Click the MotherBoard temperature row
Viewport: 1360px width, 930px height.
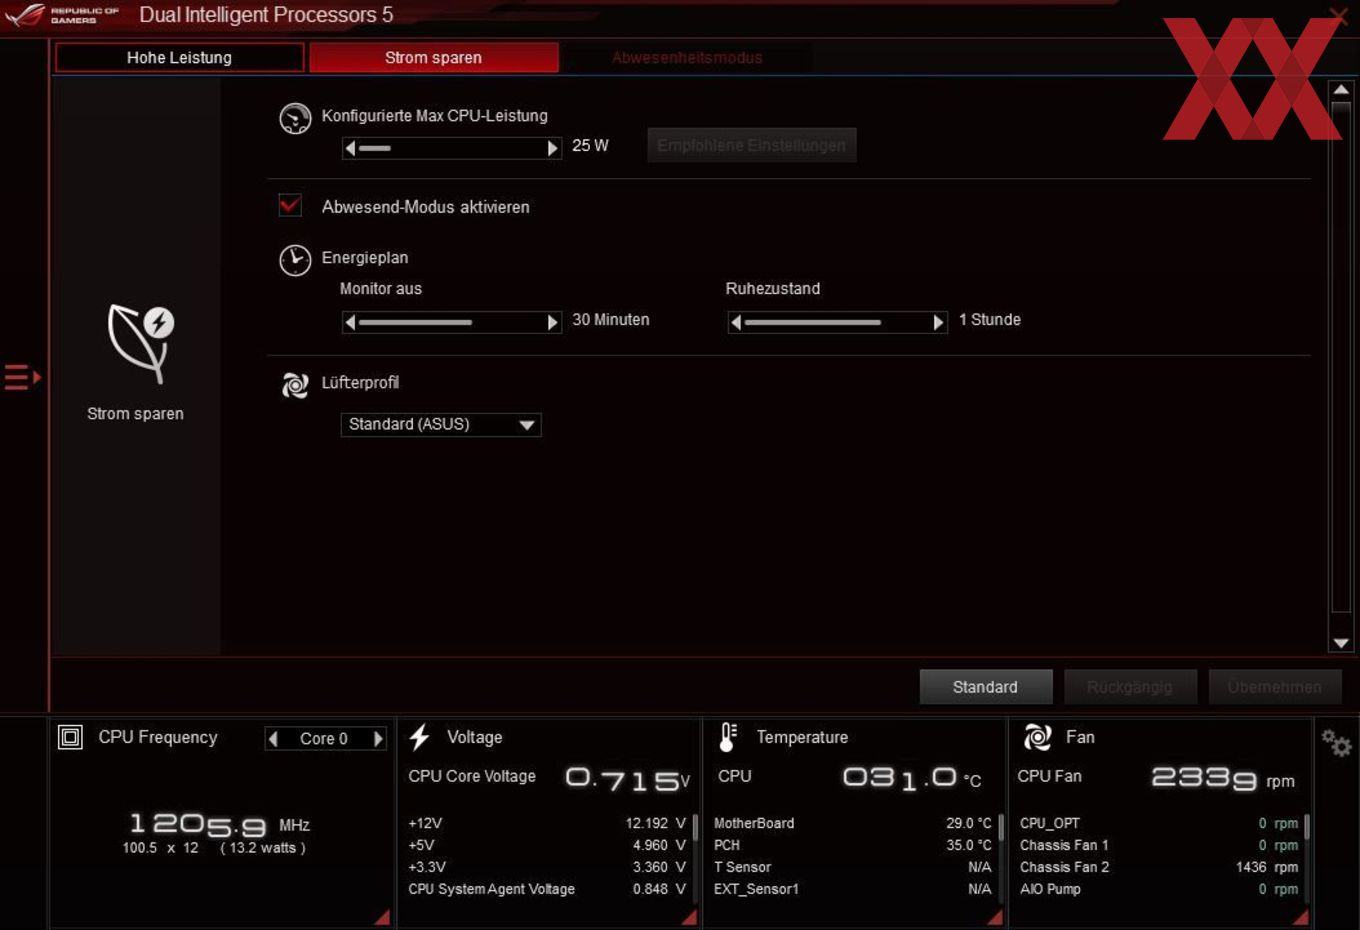[x=853, y=823]
